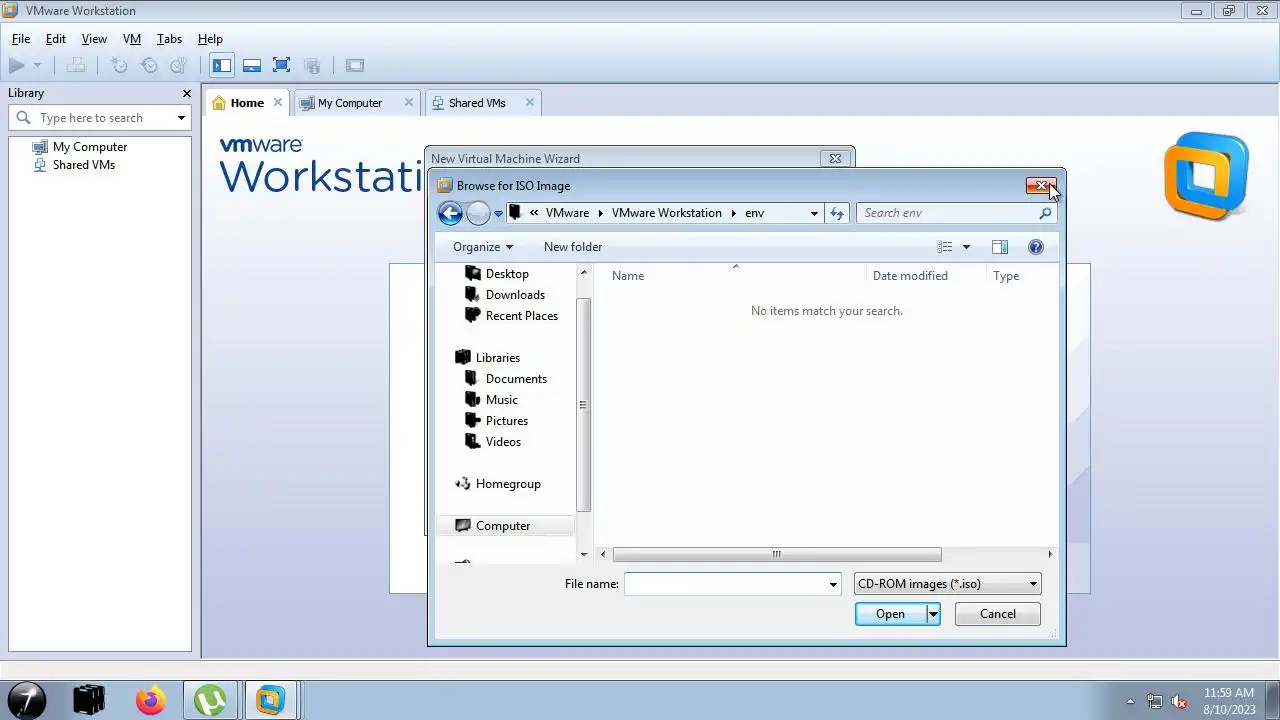Enter full screen mode toolbar icon
This screenshot has width=1280, height=720.
[282, 66]
